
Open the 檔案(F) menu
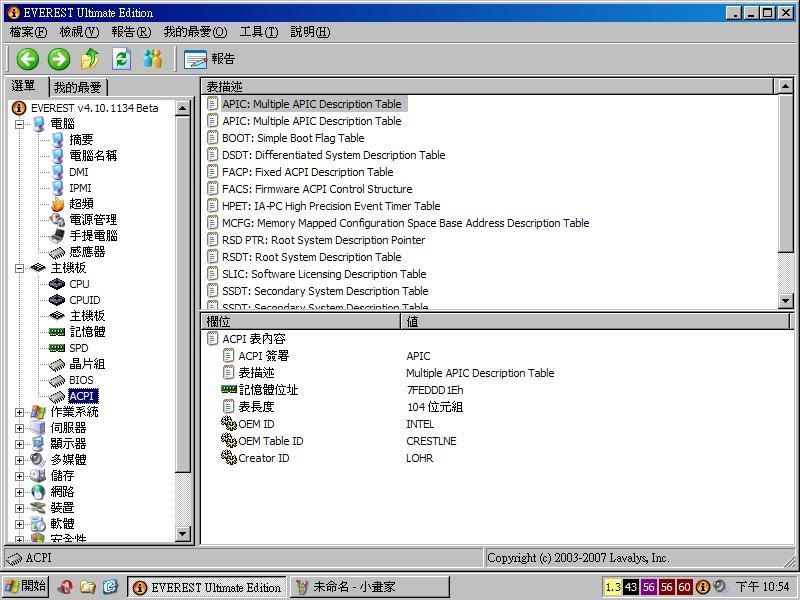click(28, 32)
